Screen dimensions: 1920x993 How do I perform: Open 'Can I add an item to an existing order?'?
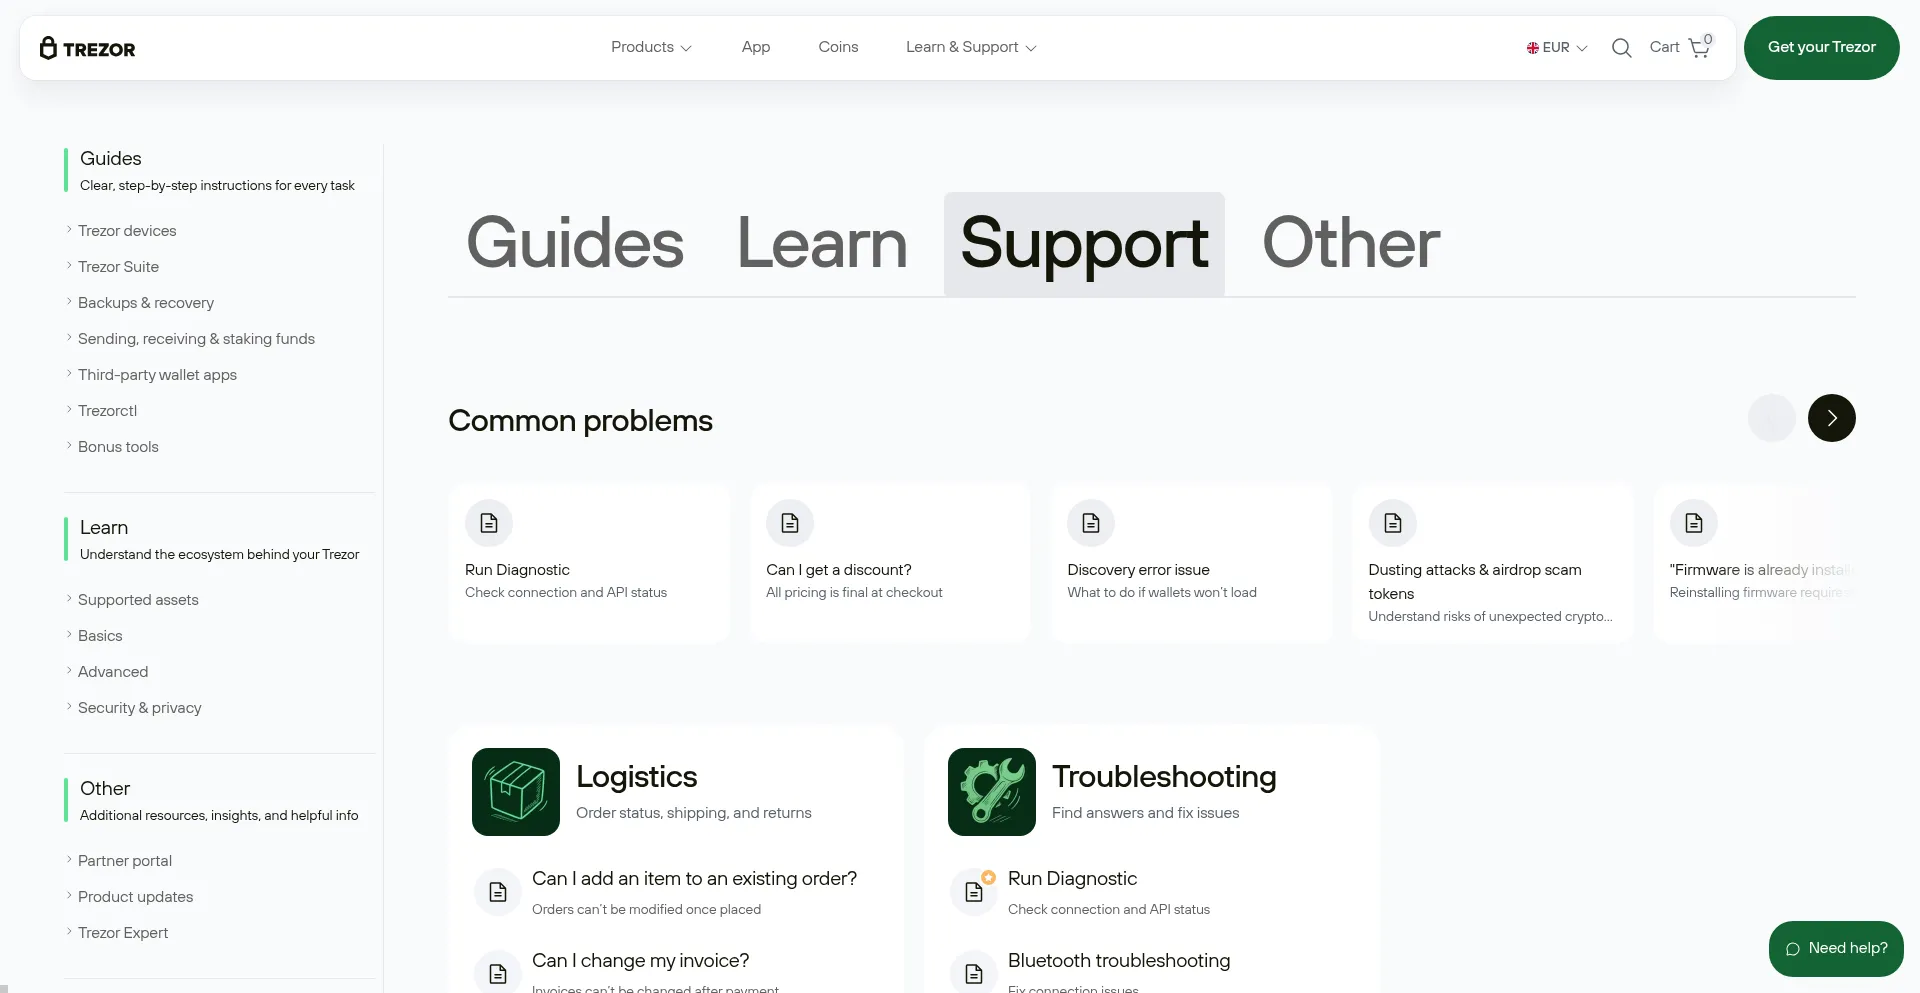click(694, 879)
